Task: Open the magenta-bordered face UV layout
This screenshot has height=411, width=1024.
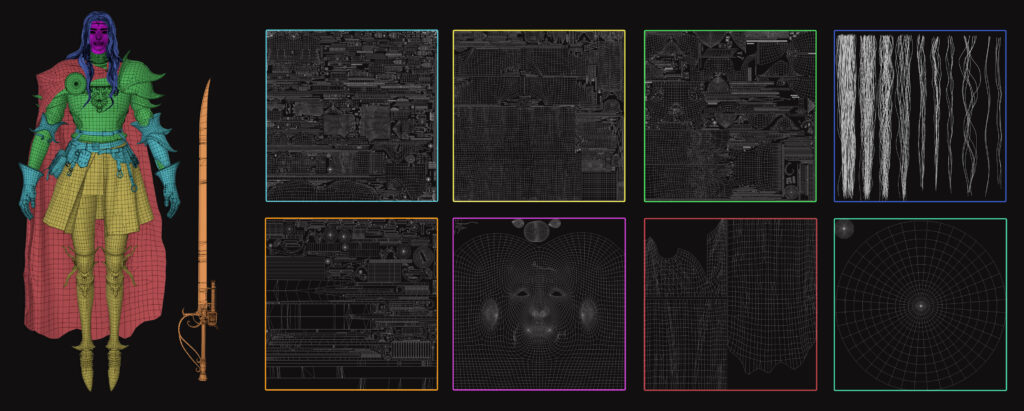Action: (x=539, y=304)
